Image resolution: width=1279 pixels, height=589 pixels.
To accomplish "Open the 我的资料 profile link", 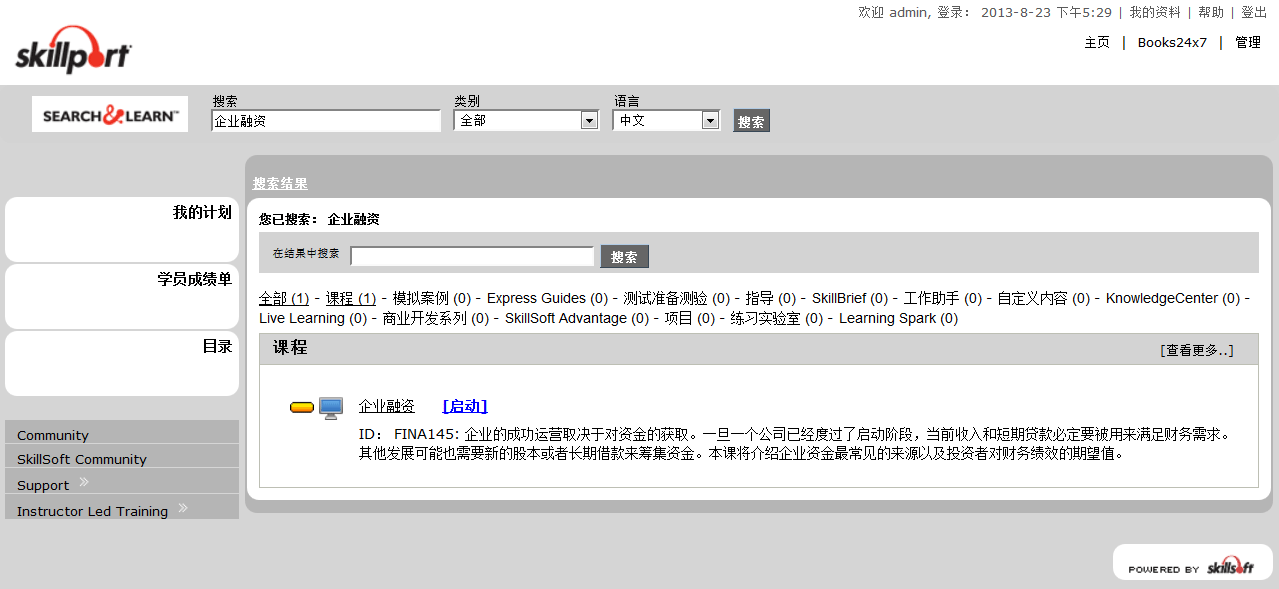I will pos(1156,12).
